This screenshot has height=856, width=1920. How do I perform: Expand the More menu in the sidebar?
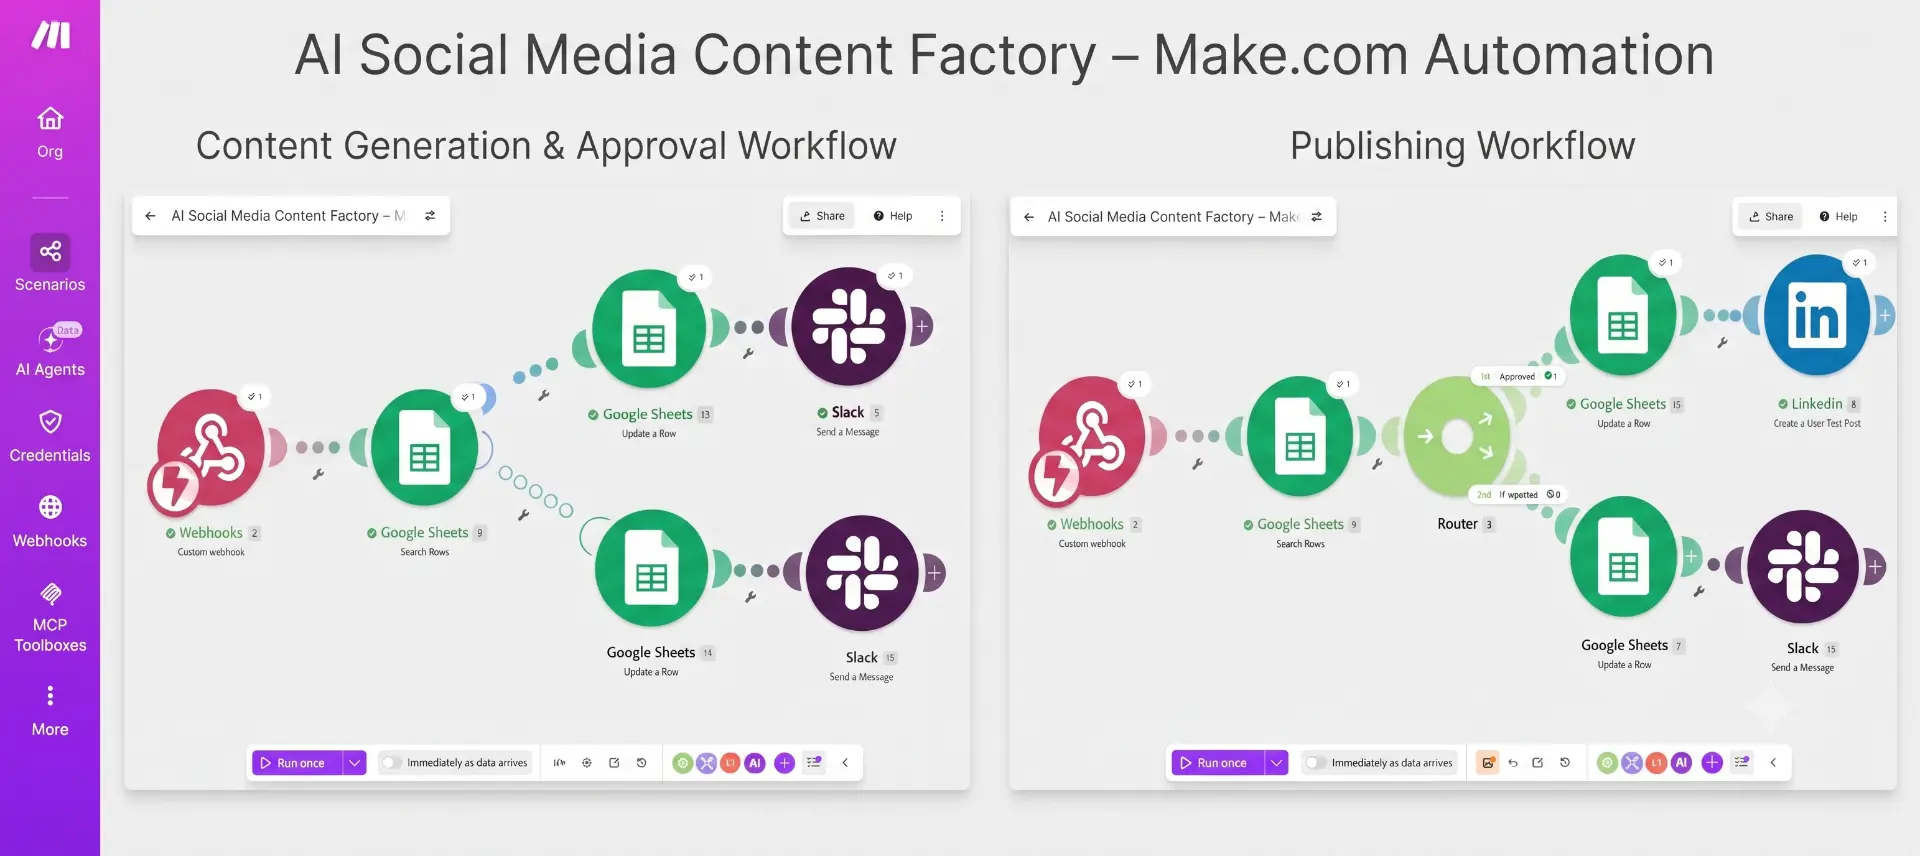click(50, 711)
